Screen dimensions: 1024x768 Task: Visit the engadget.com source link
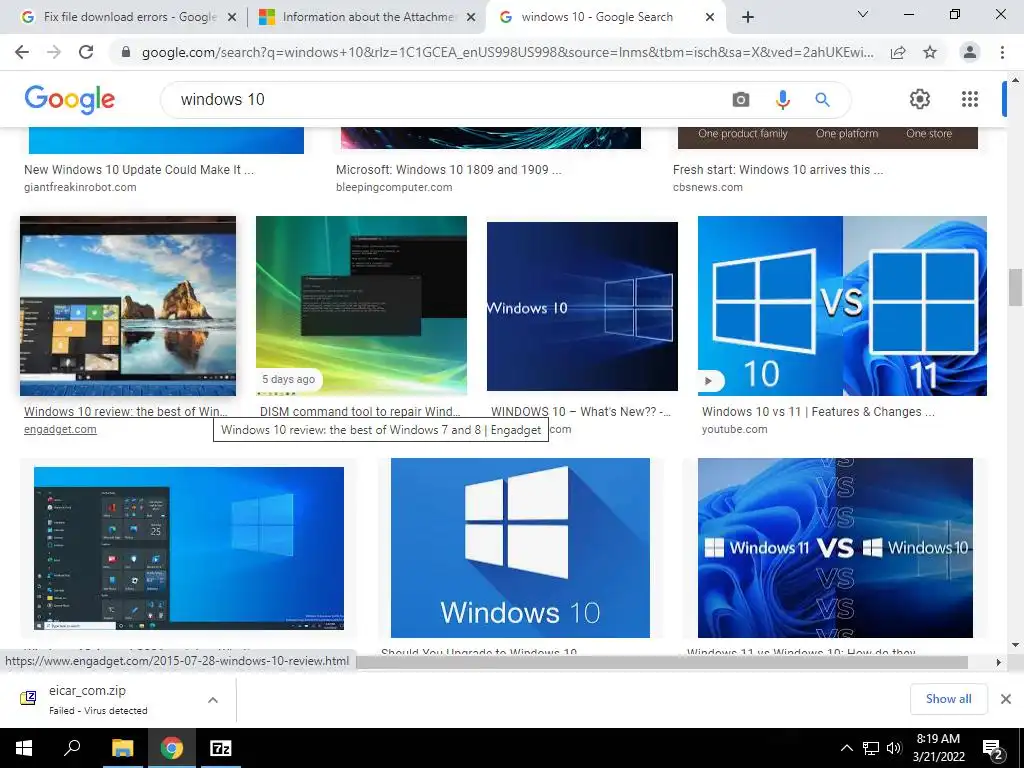coord(60,429)
